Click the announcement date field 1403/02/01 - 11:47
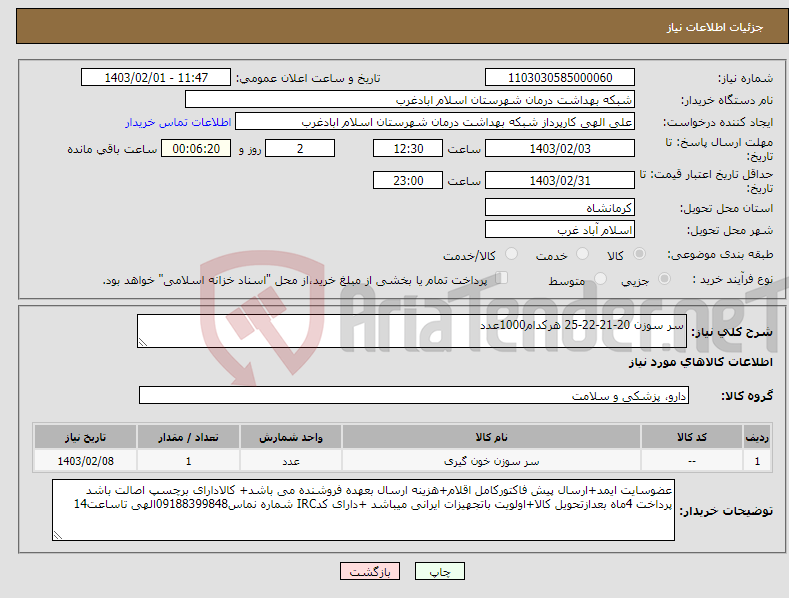This screenshot has width=789, height=598. tap(156, 78)
